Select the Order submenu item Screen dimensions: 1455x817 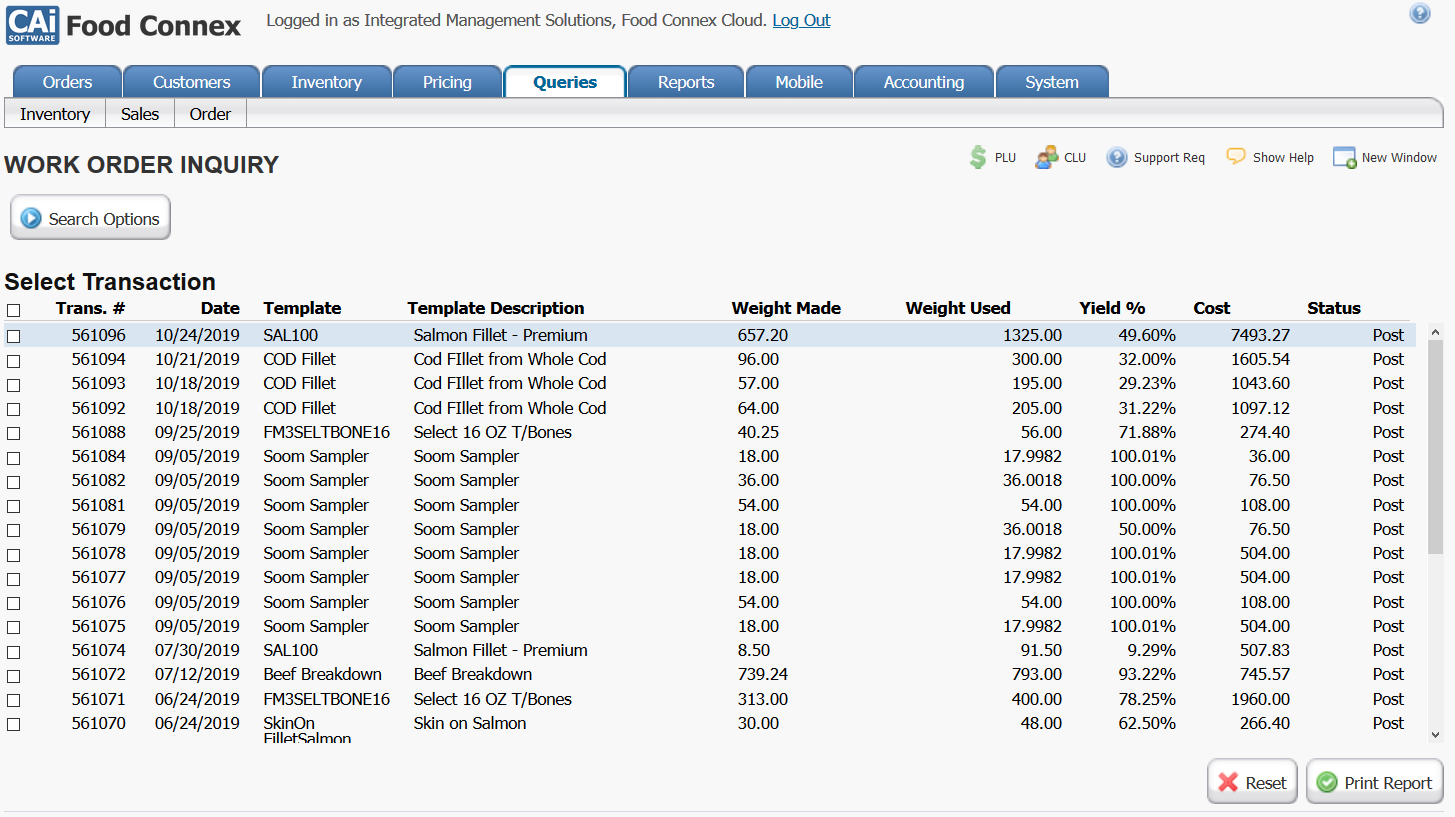[210, 114]
